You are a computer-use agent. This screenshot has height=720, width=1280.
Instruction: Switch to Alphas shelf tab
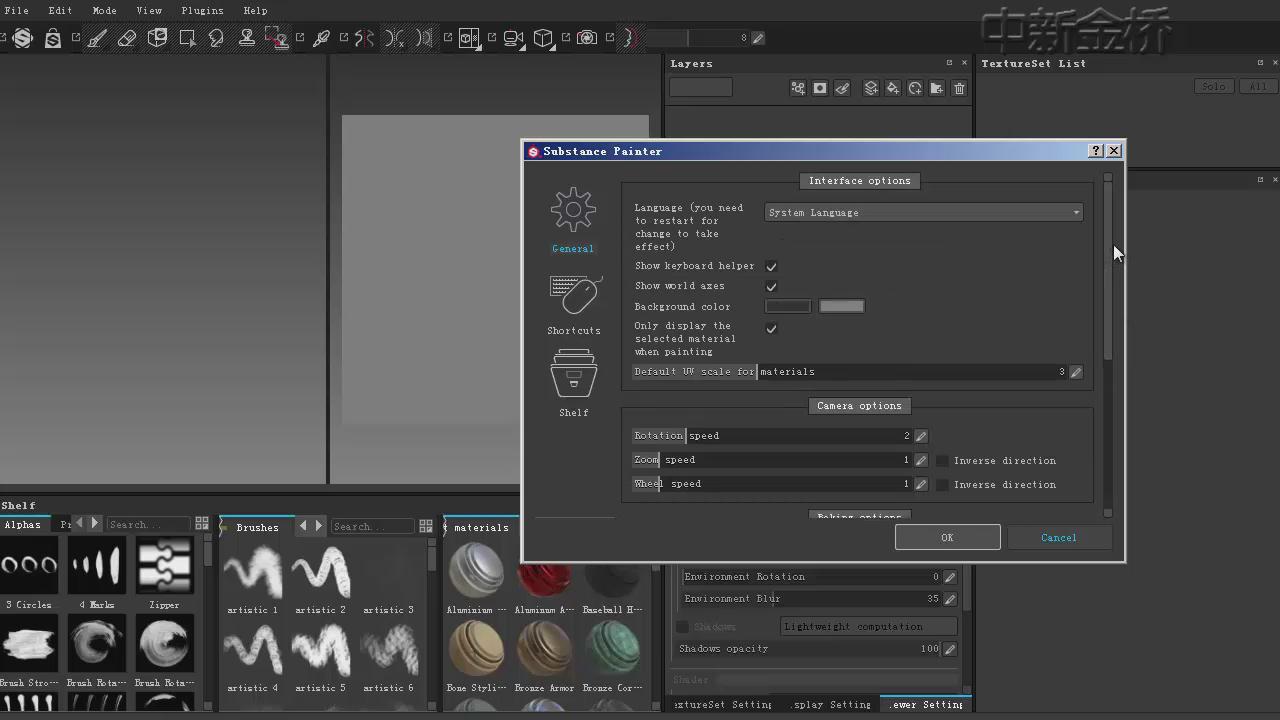pyautogui.click(x=23, y=524)
